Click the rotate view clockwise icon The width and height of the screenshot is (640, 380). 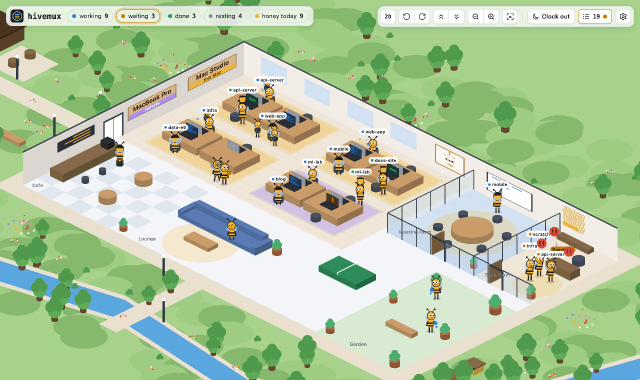pyautogui.click(x=422, y=17)
